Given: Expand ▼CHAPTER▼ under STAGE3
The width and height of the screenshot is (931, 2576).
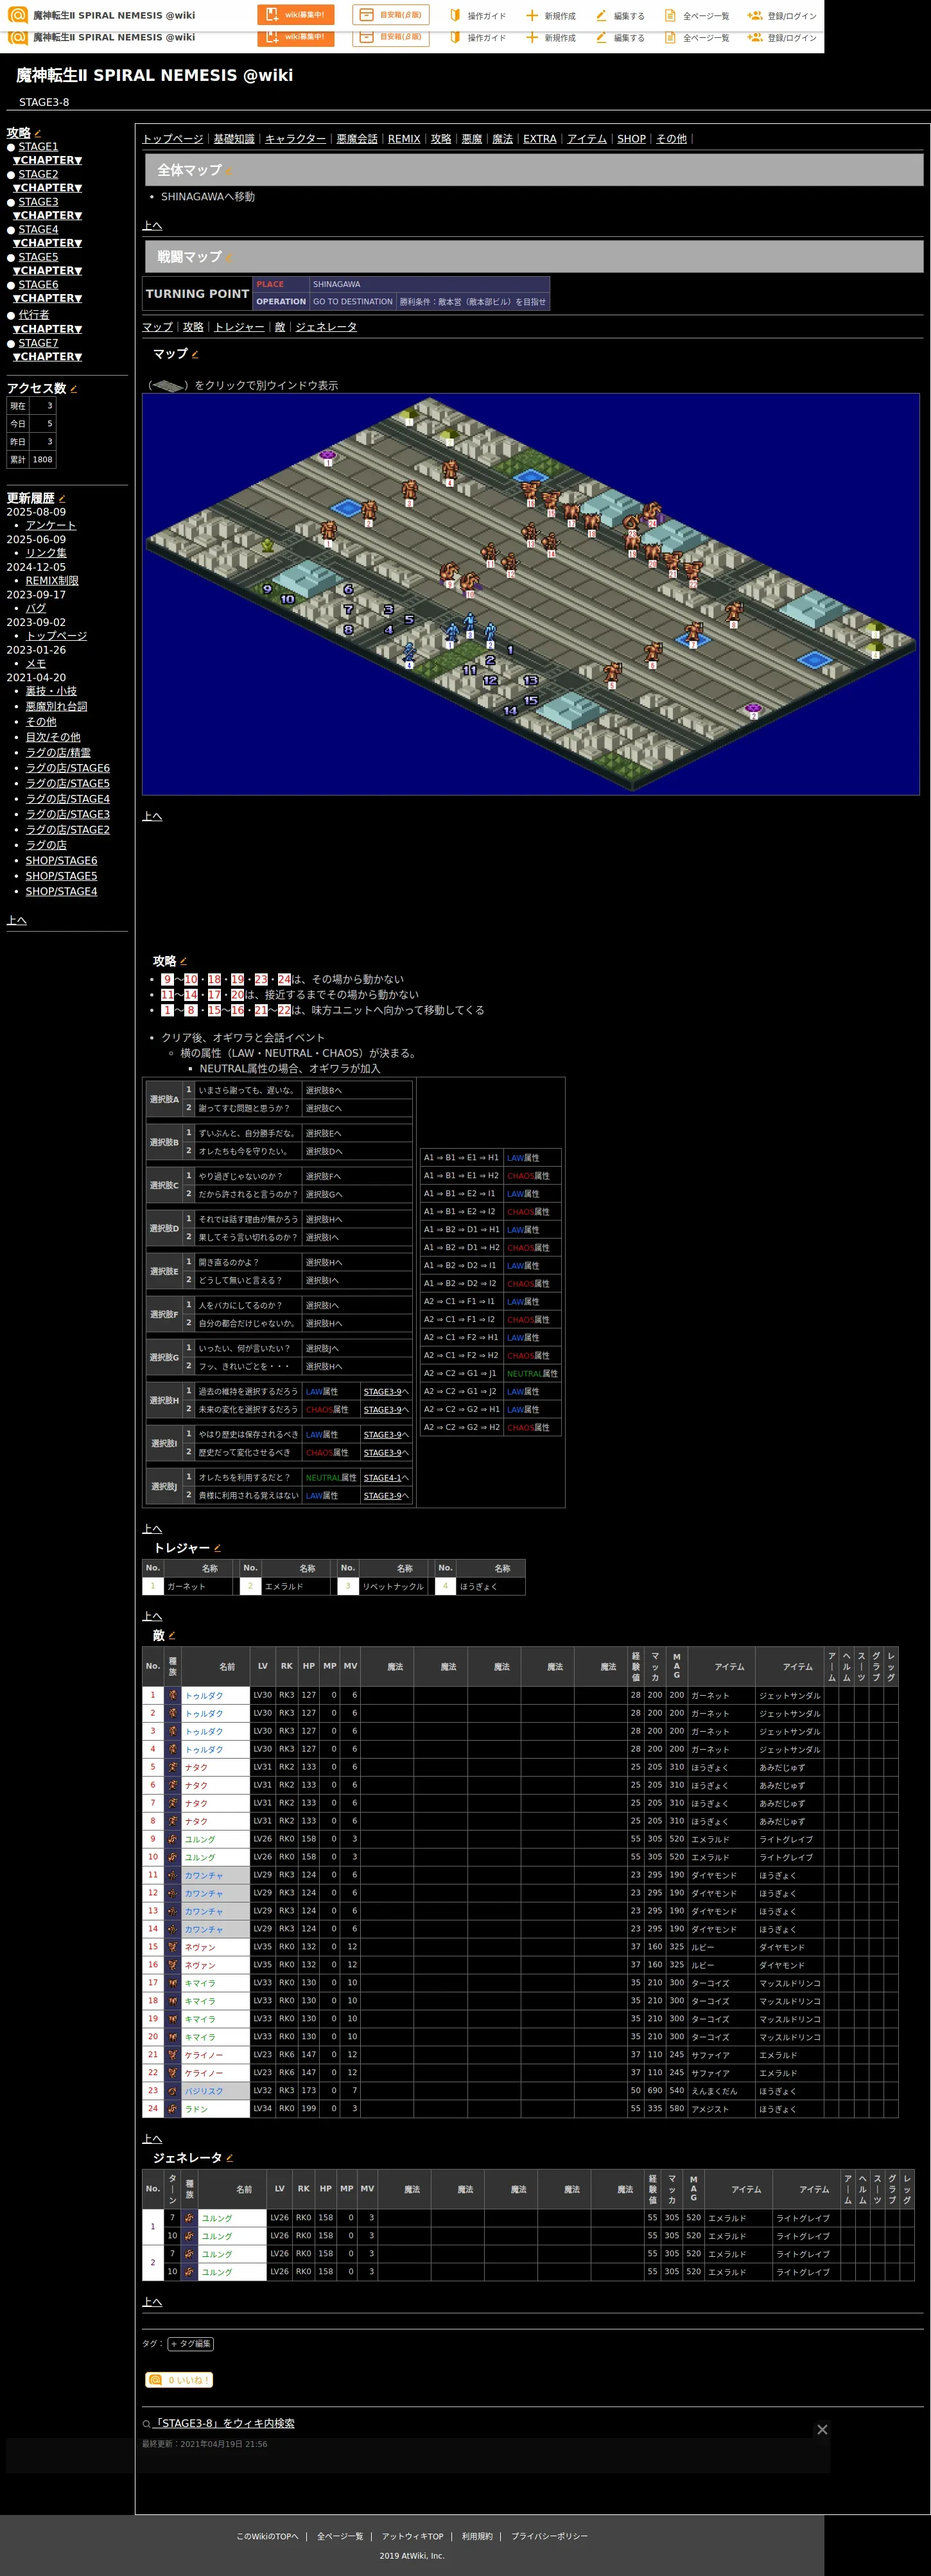Looking at the screenshot, I should point(48,215).
